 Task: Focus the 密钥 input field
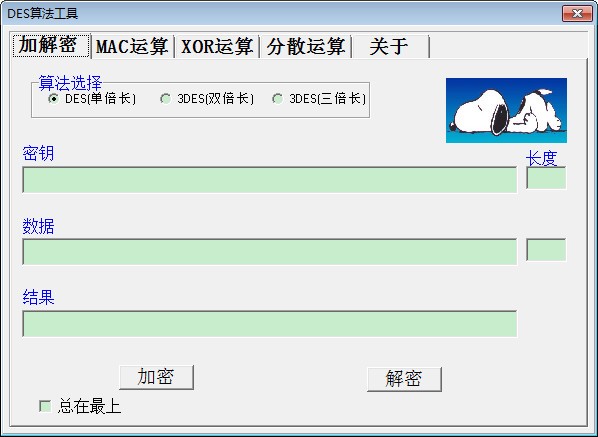[x=270, y=180]
